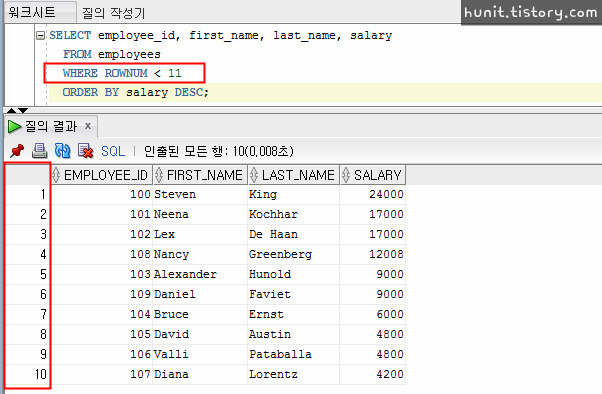This screenshot has height=394, width=602.
Task: Click row number 5 header
Action: click(28, 274)
